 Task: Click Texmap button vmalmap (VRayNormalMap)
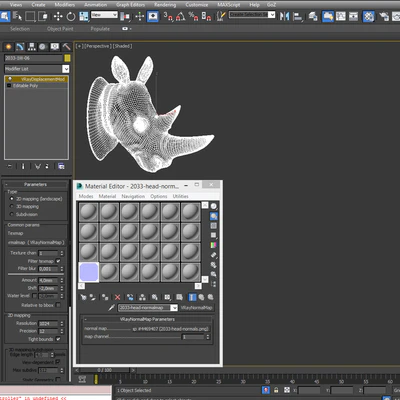point(36,242)
